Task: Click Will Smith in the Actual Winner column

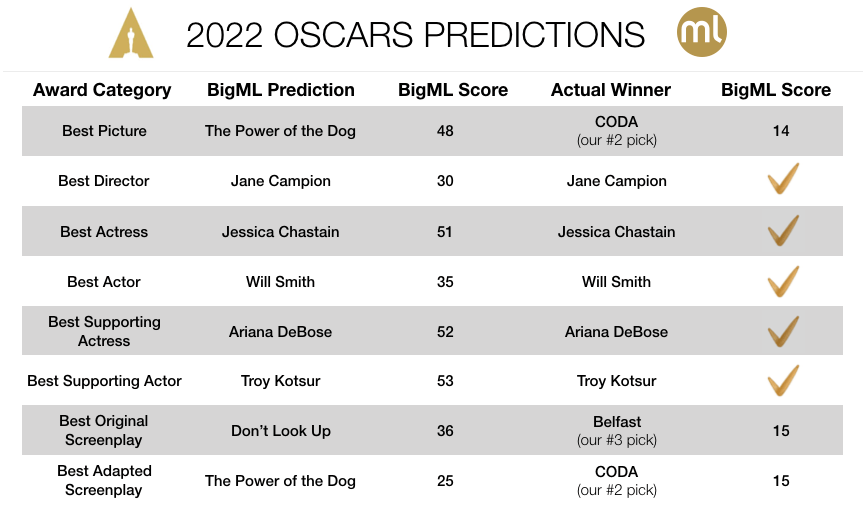Action: tap(616, 282)
